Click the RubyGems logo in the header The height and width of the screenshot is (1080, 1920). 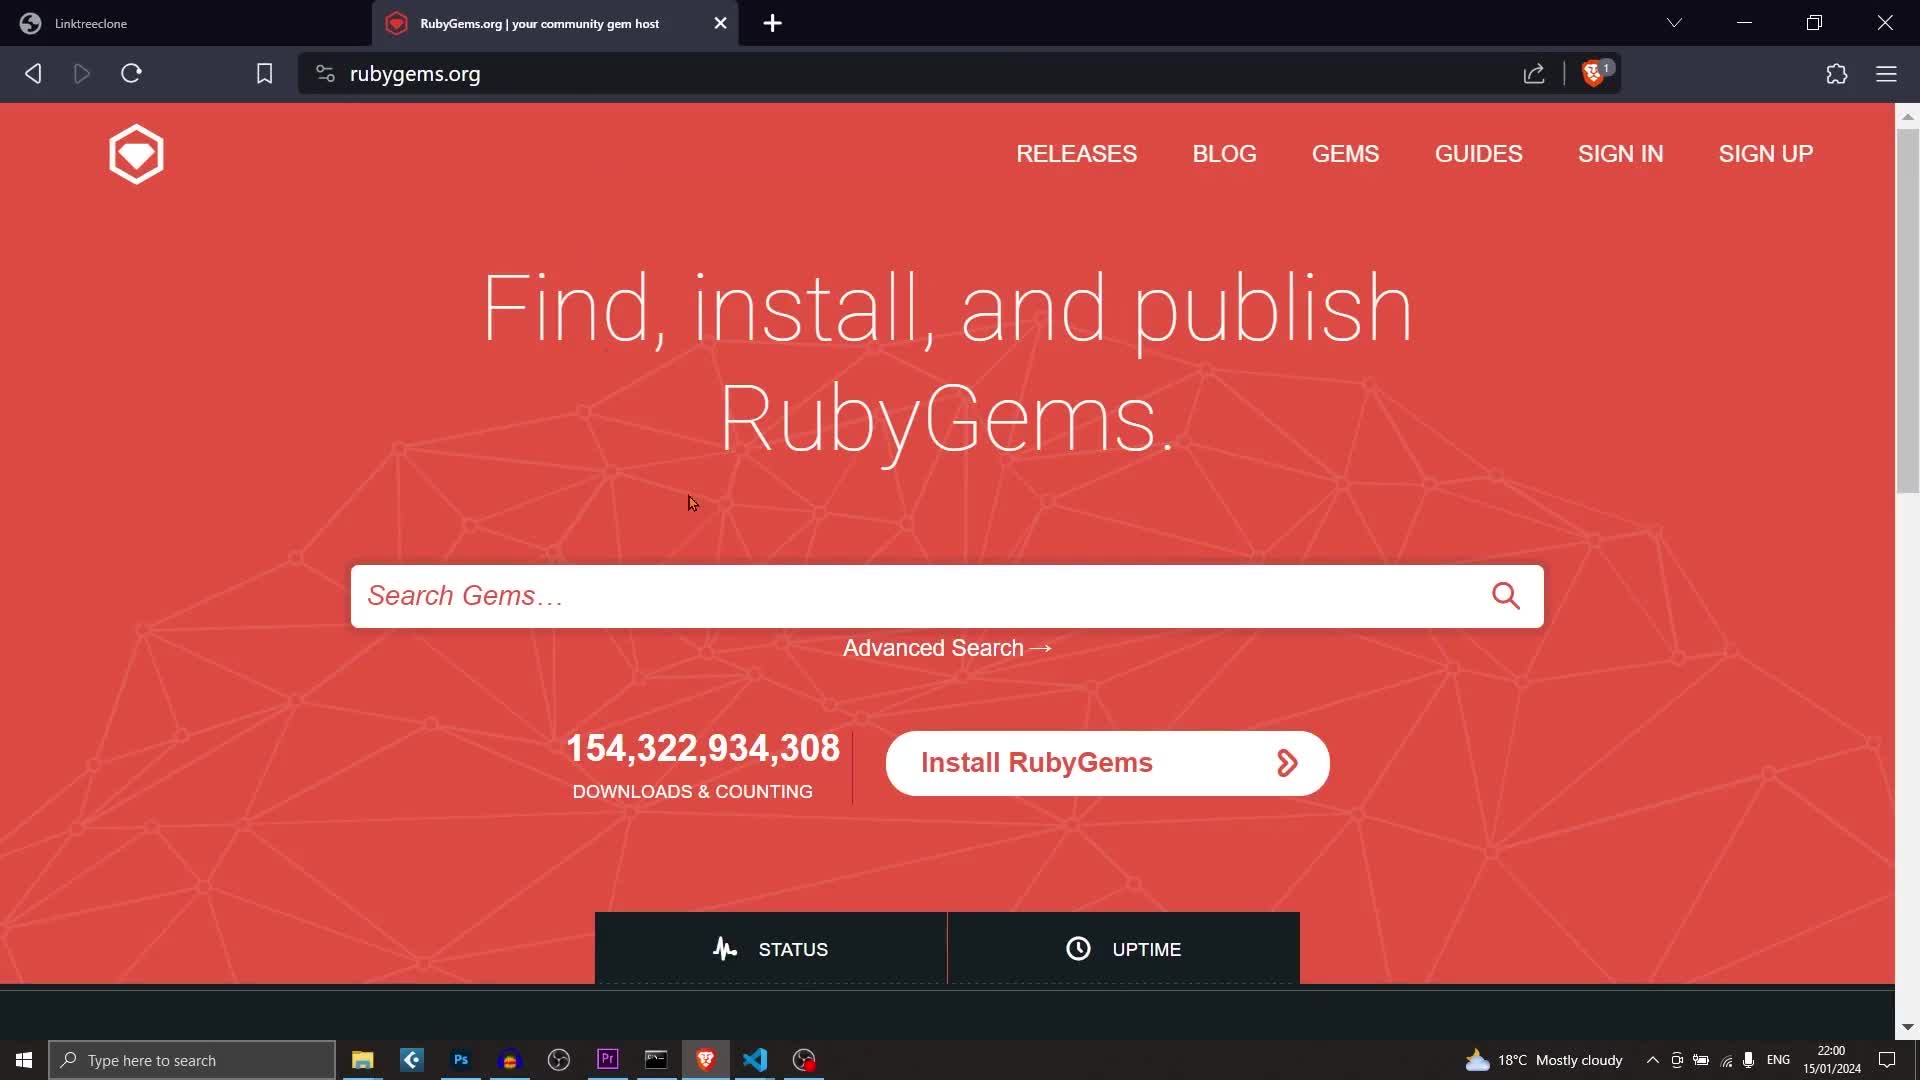point(136,154)
